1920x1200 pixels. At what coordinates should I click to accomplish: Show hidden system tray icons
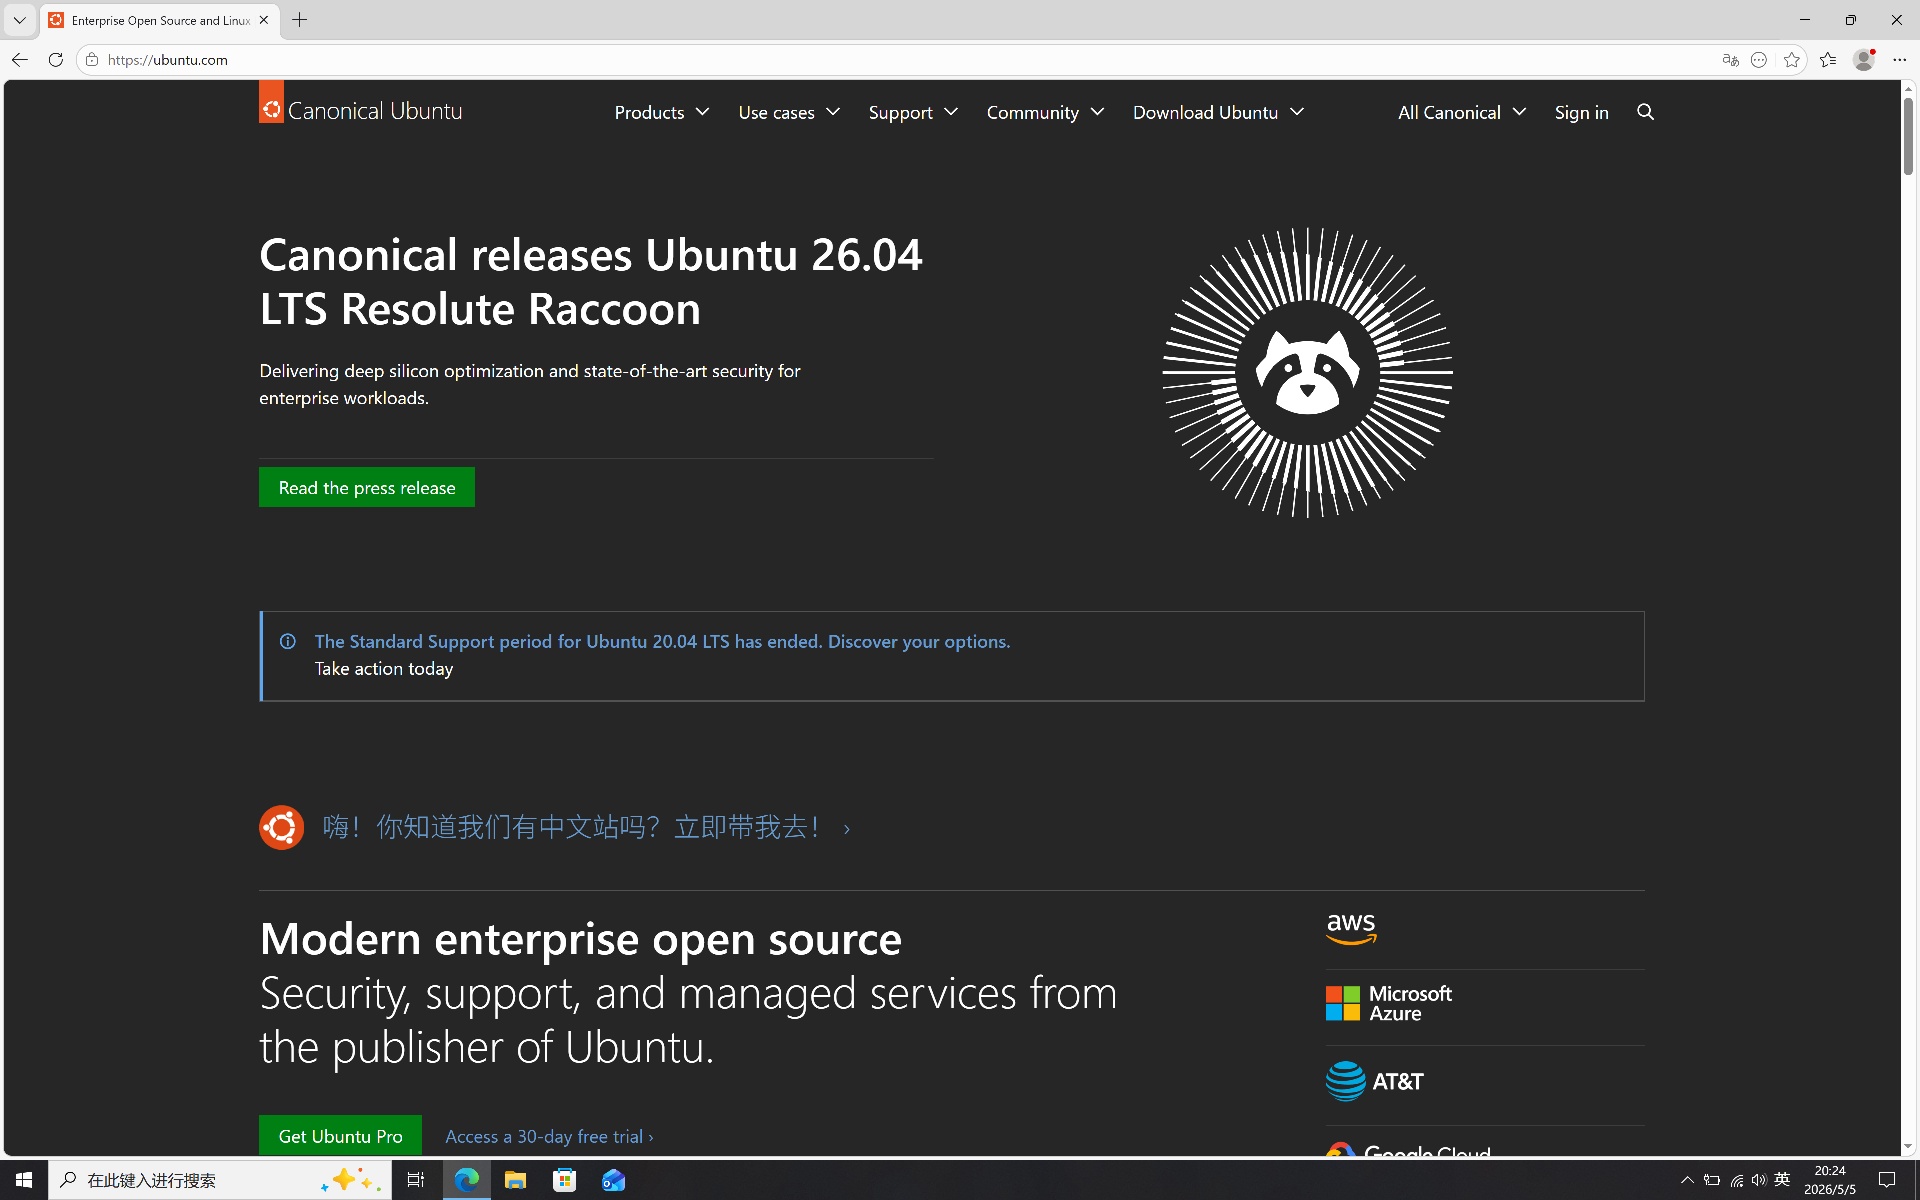click(x=1687, y=1180)
